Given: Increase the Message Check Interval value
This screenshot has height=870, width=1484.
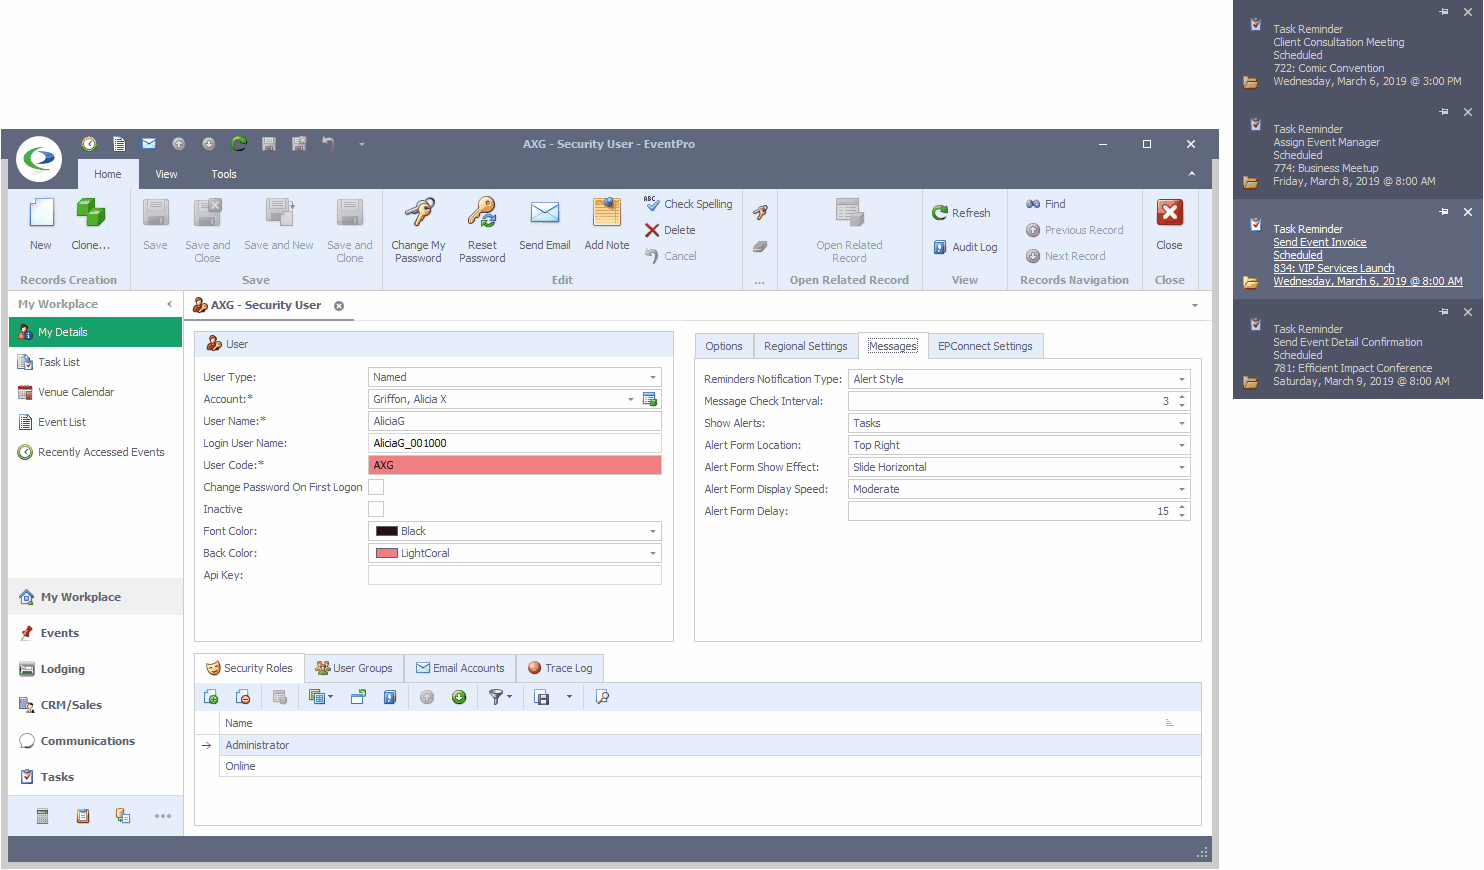Looking at the screenshot, I should (1182, 397).
